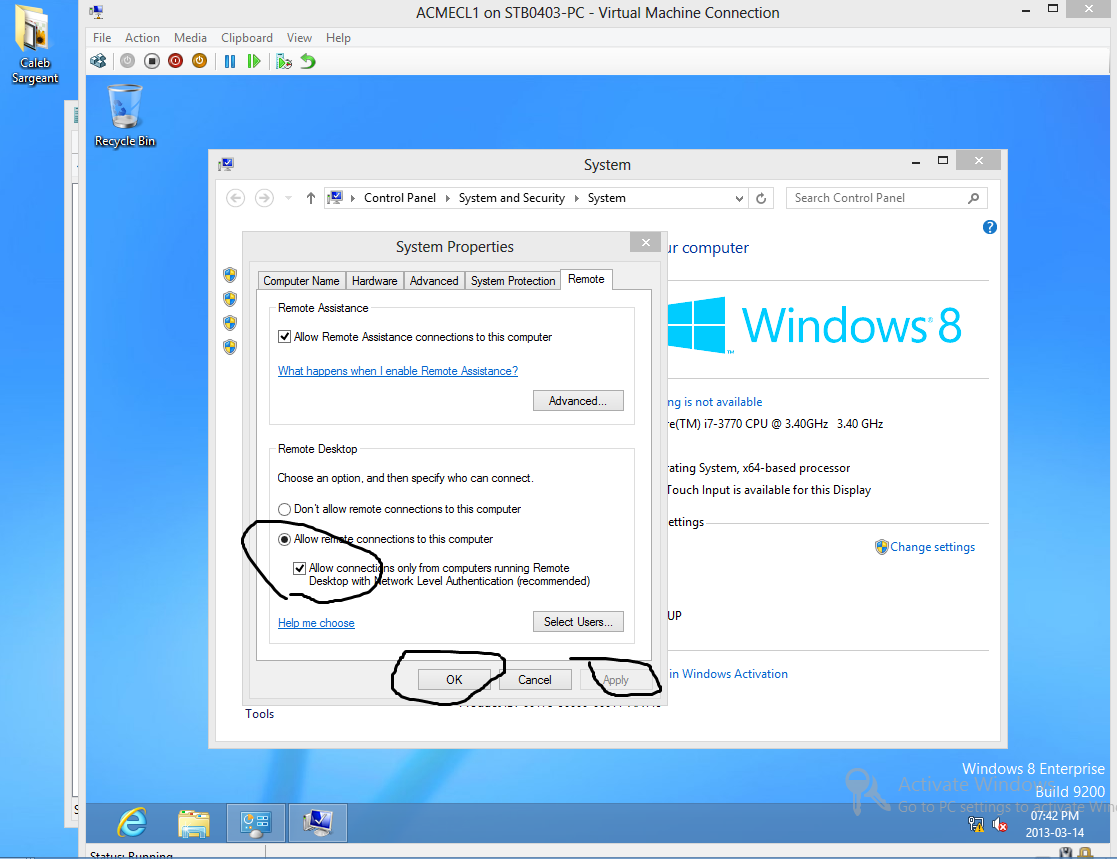Screen dimensions: 1117x859
Task: Select the Remote tab
Action: tap(586, 279)
